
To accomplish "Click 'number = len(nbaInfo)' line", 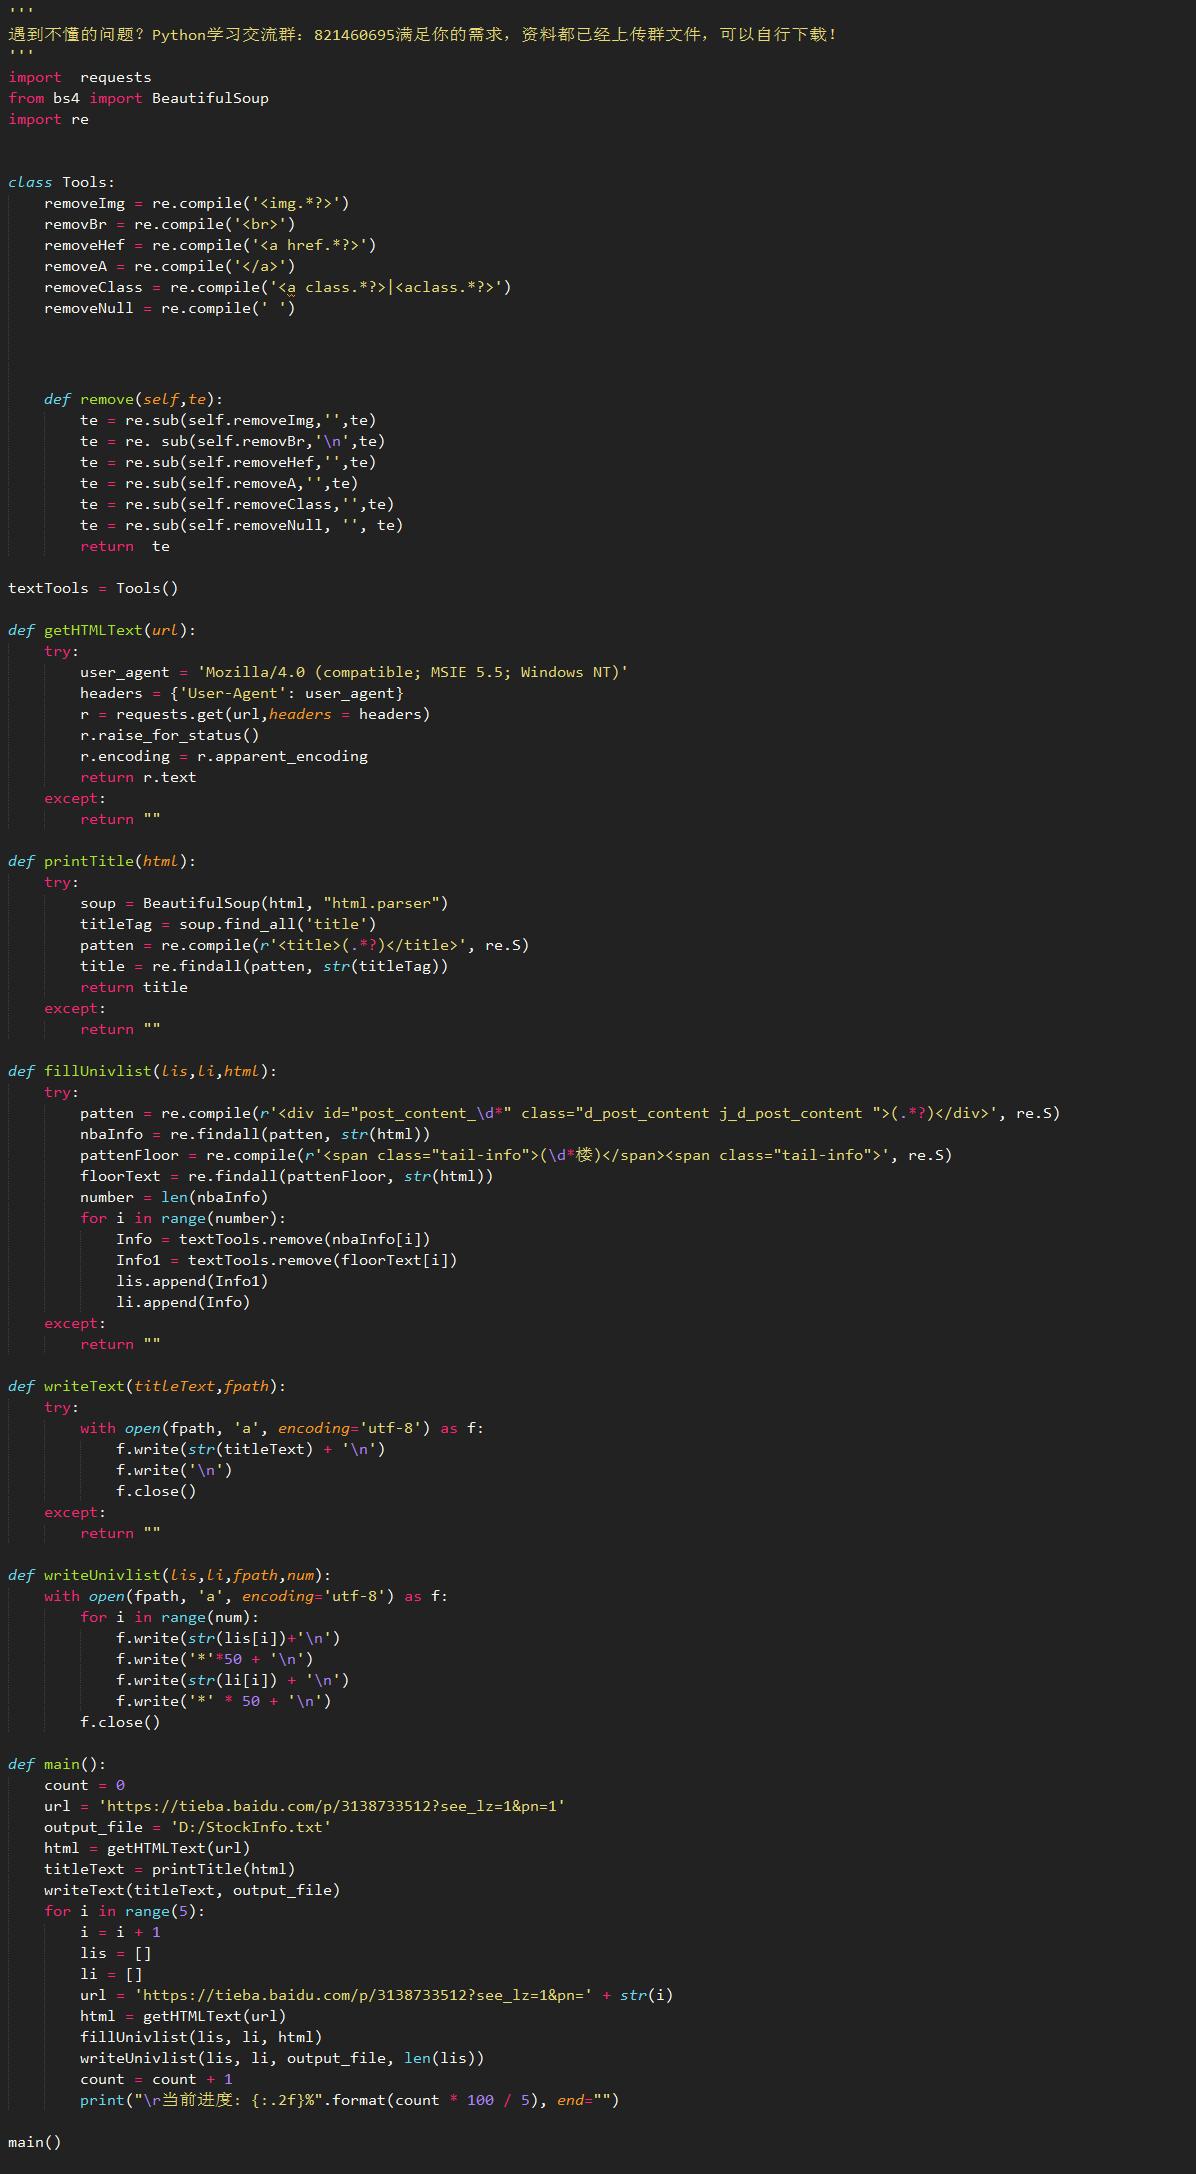I will [x=174, y=1197].
